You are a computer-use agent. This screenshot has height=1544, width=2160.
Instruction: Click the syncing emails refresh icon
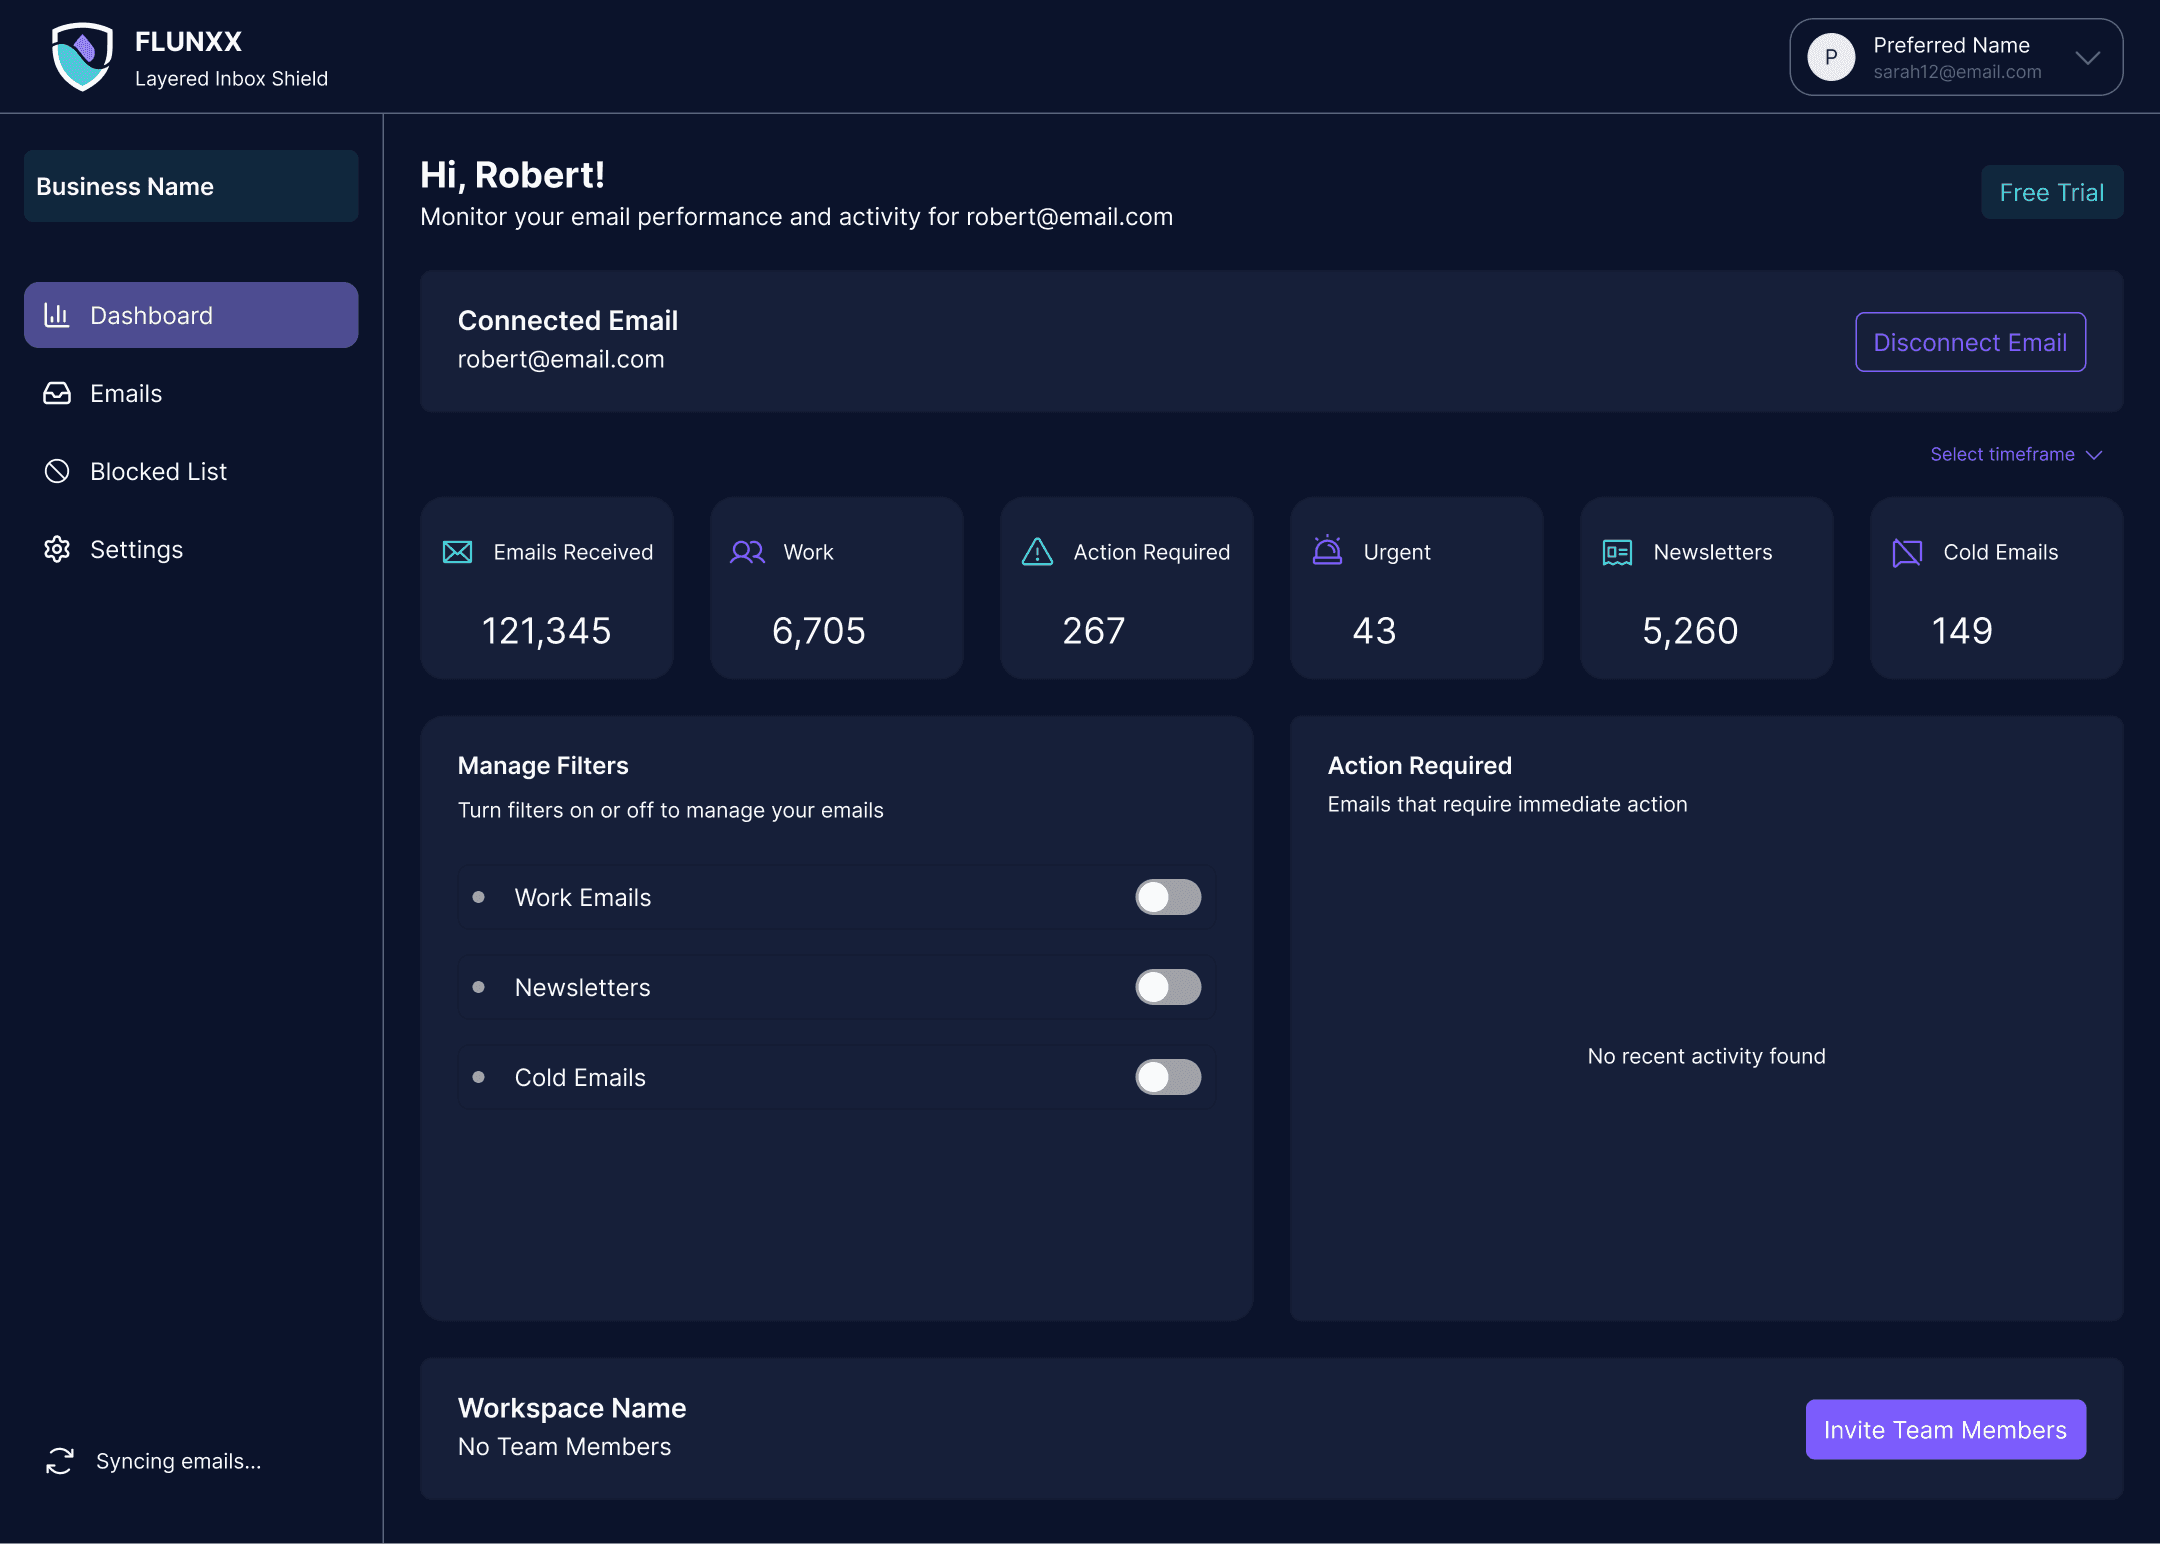tap(60, 1461)
